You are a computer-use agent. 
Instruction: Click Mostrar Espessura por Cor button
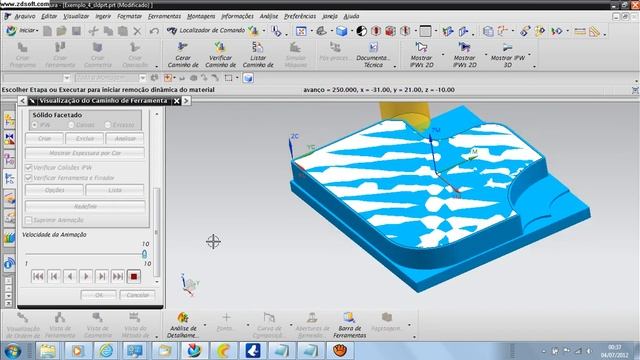pos(85,153)
